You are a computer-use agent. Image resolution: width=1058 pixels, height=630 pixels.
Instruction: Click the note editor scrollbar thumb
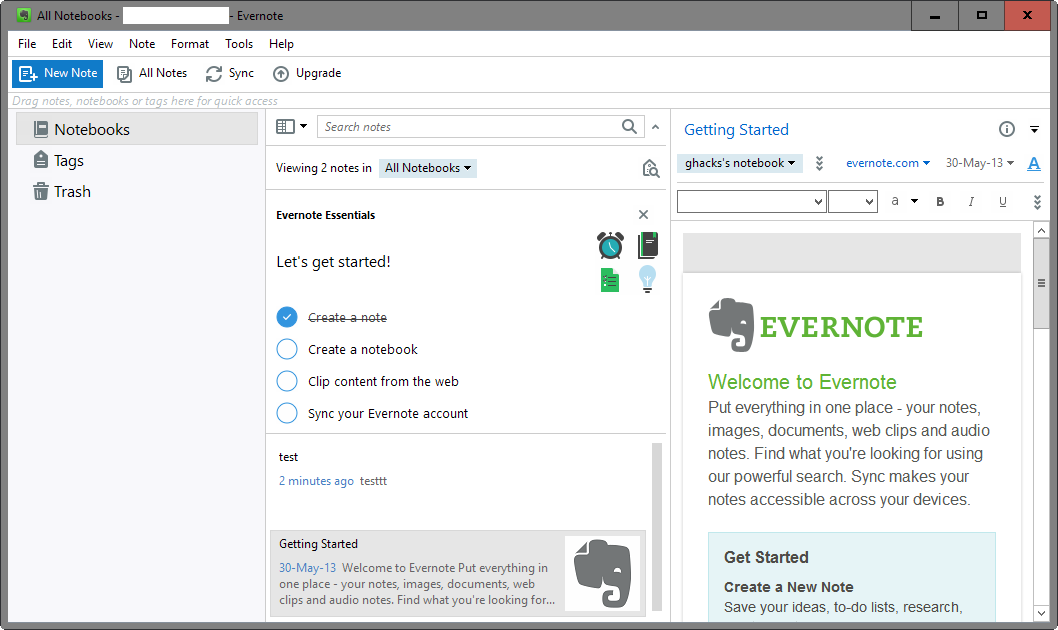1041,283
